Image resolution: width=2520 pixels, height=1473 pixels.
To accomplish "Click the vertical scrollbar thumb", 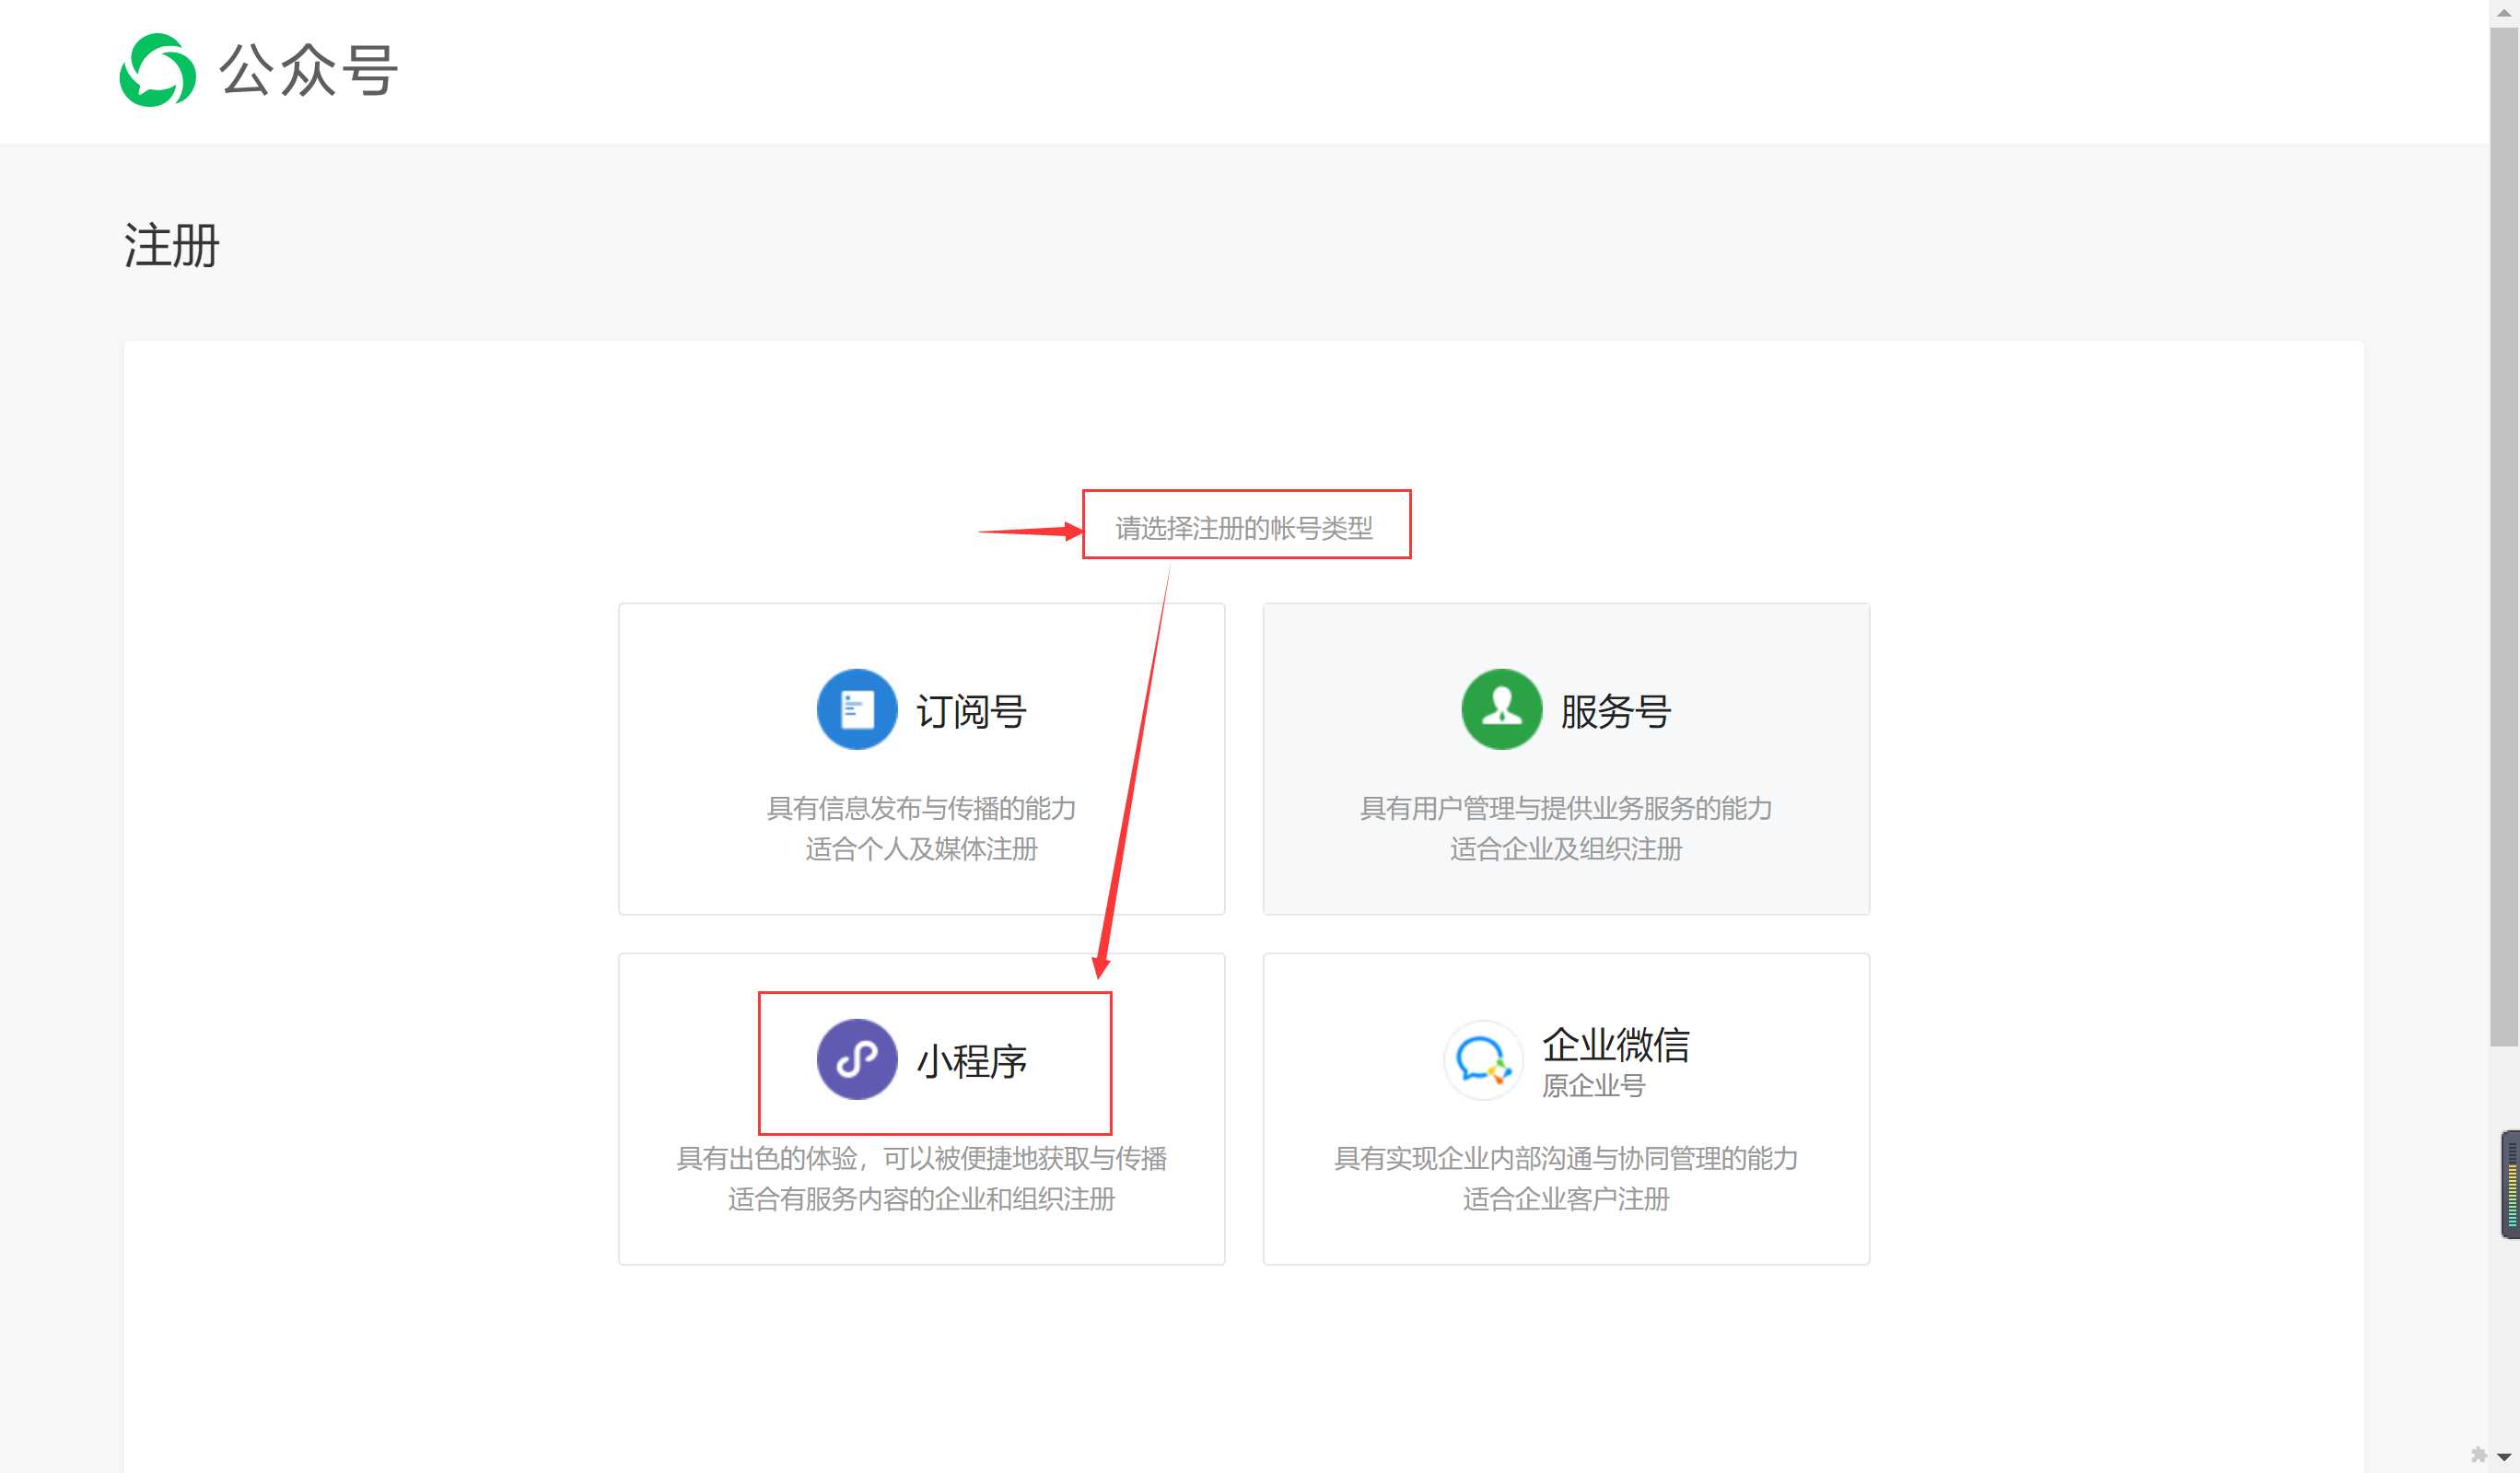I will point(2504,536).
